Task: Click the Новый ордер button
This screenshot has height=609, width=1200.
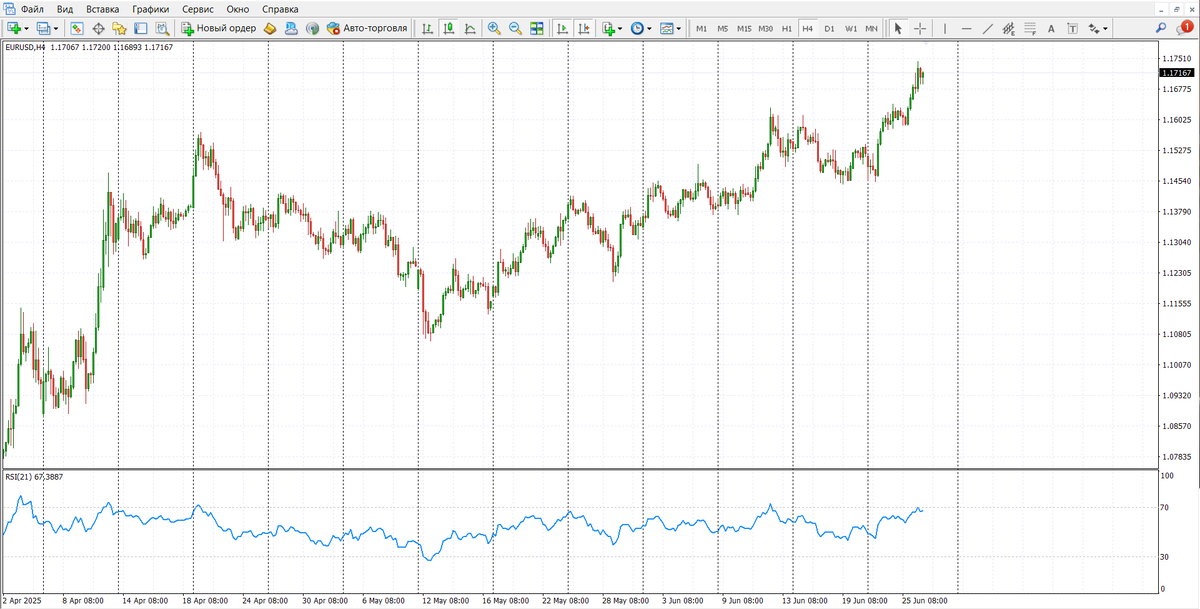Action: click(218, 28)
